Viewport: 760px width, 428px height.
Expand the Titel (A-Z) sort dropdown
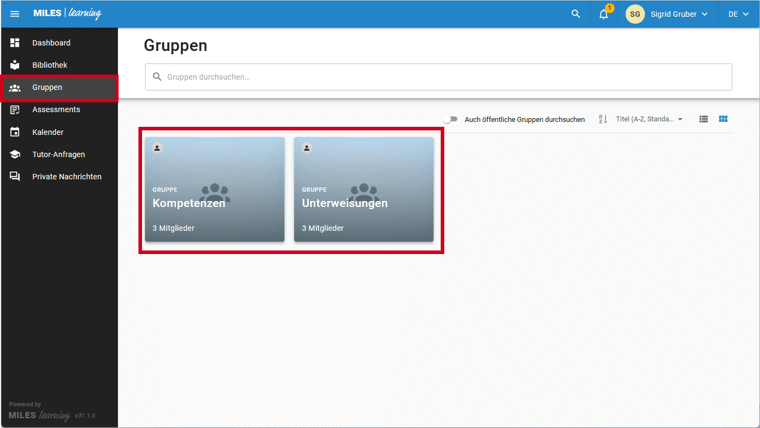(650, 119)
